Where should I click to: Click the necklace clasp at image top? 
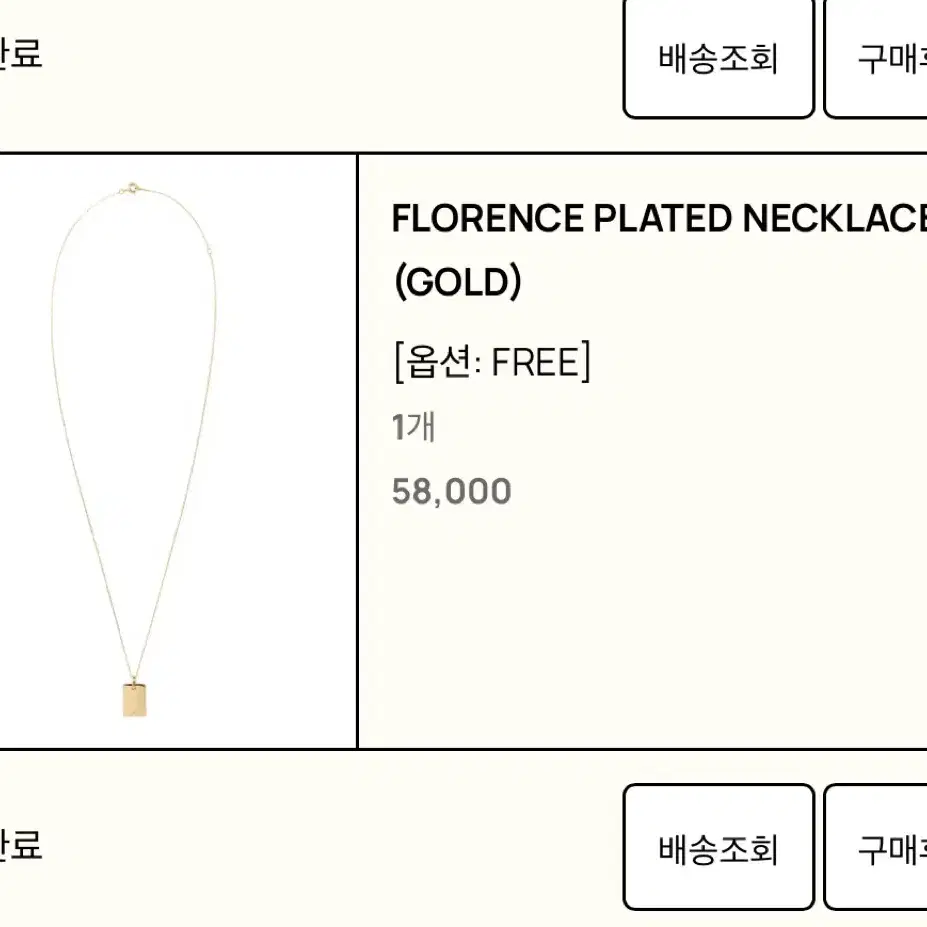click(131, 188)
